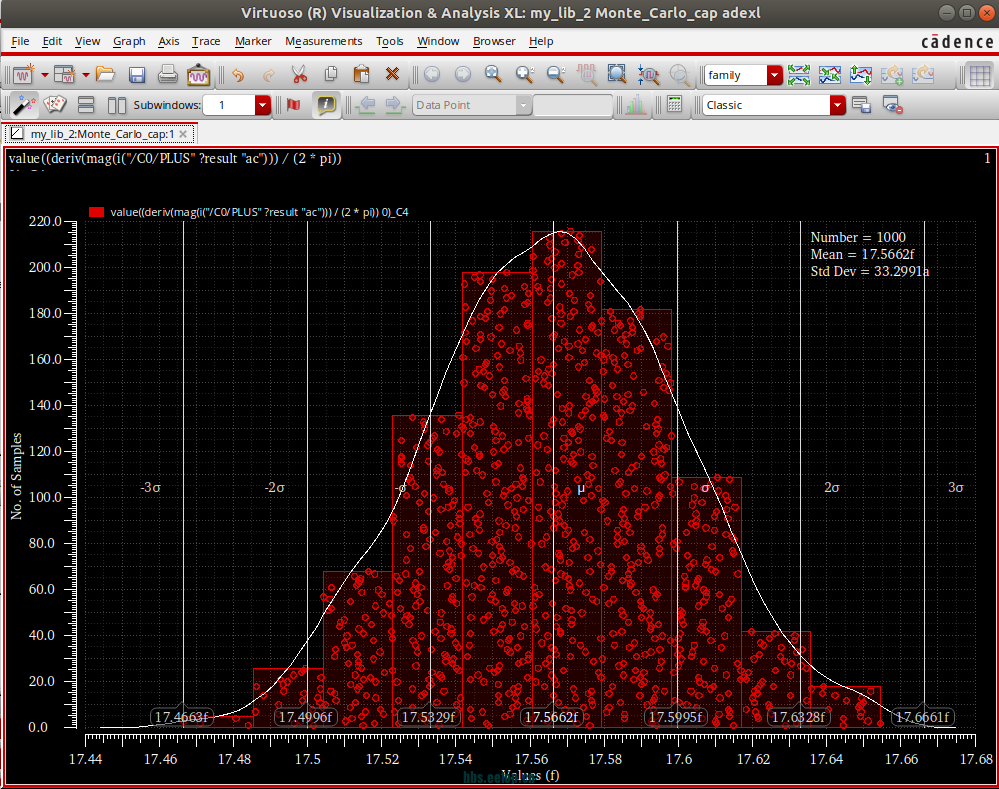Open the new window dropdown arrow
The width and height of the screenshot is (999, 789).
[45, 75]
